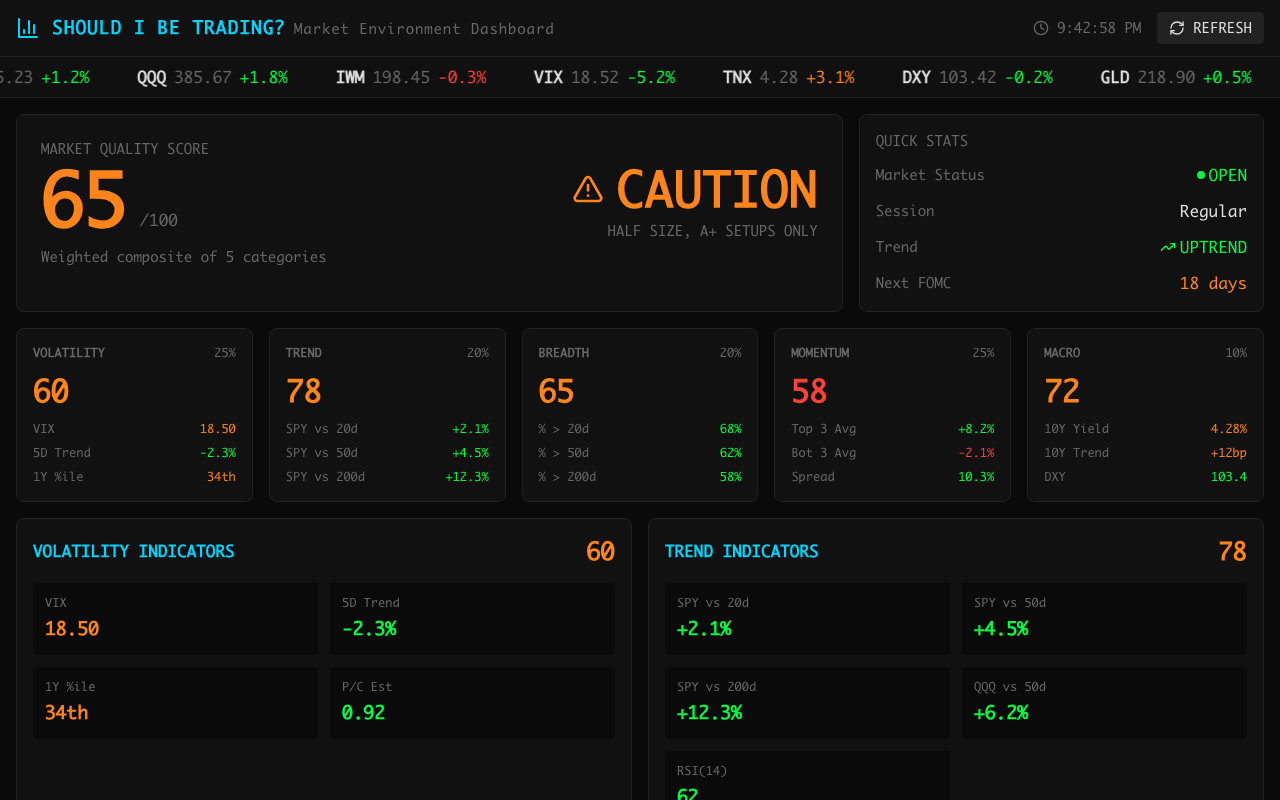Click the OPEN market status value
The height and width of the screenshot is (800, 1280).
[x=1227, y=175]
